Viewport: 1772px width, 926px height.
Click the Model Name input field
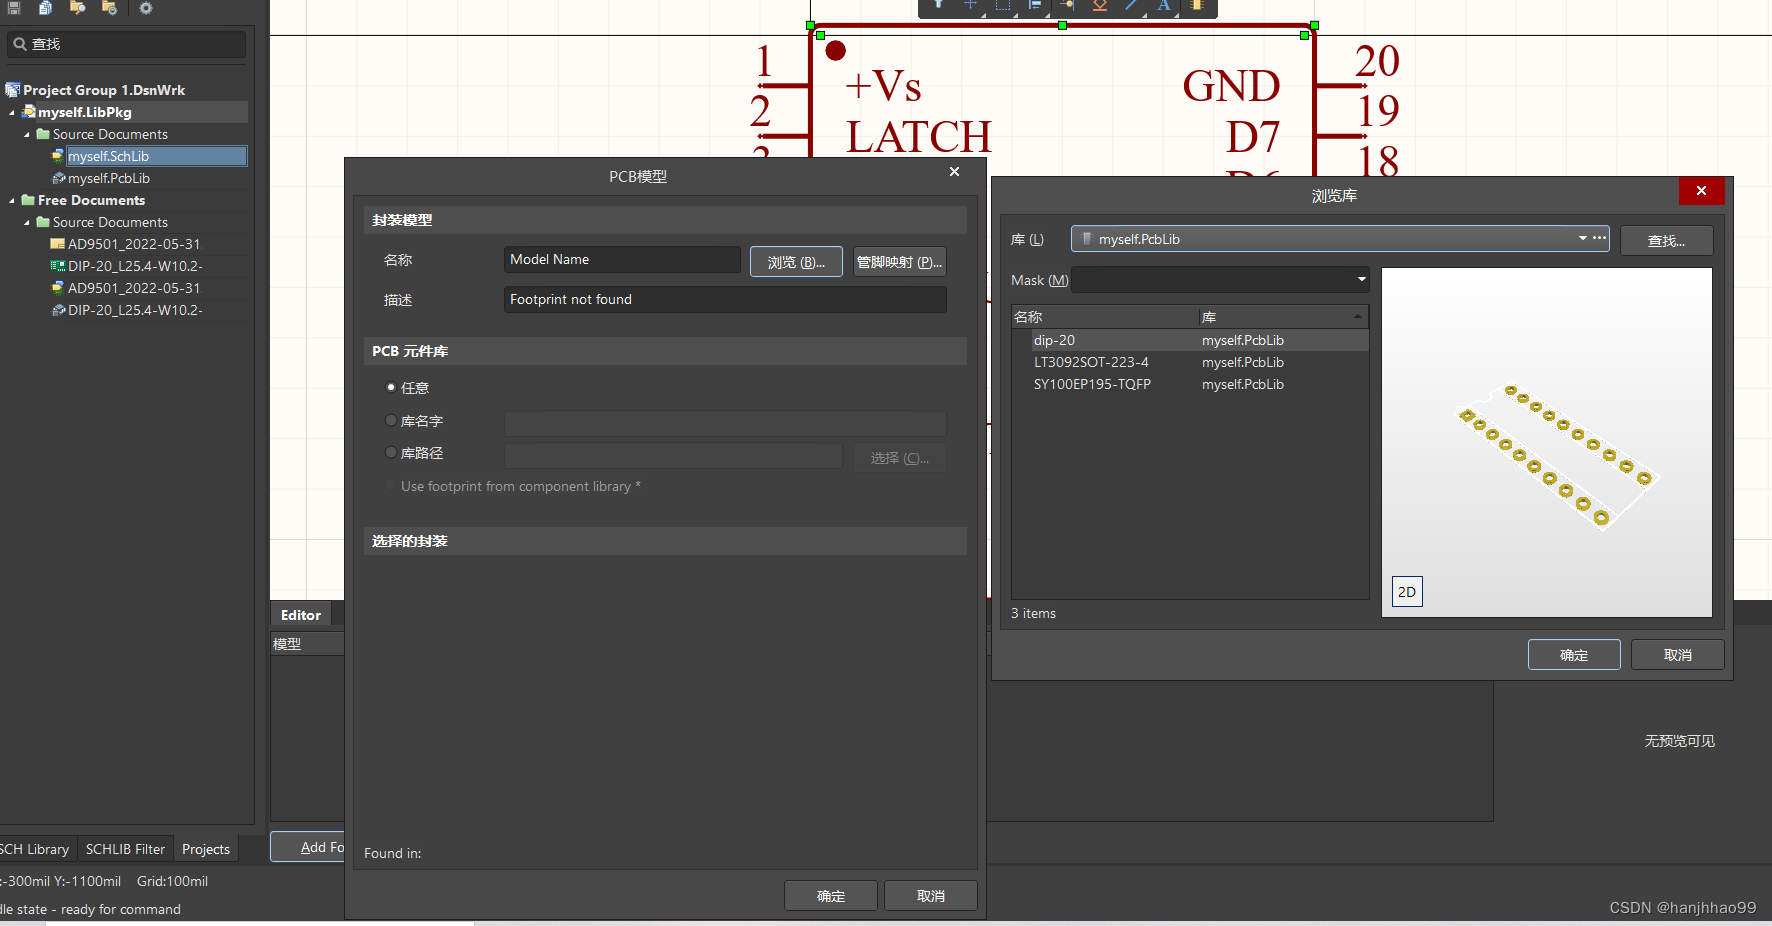[x=622, y=259]
